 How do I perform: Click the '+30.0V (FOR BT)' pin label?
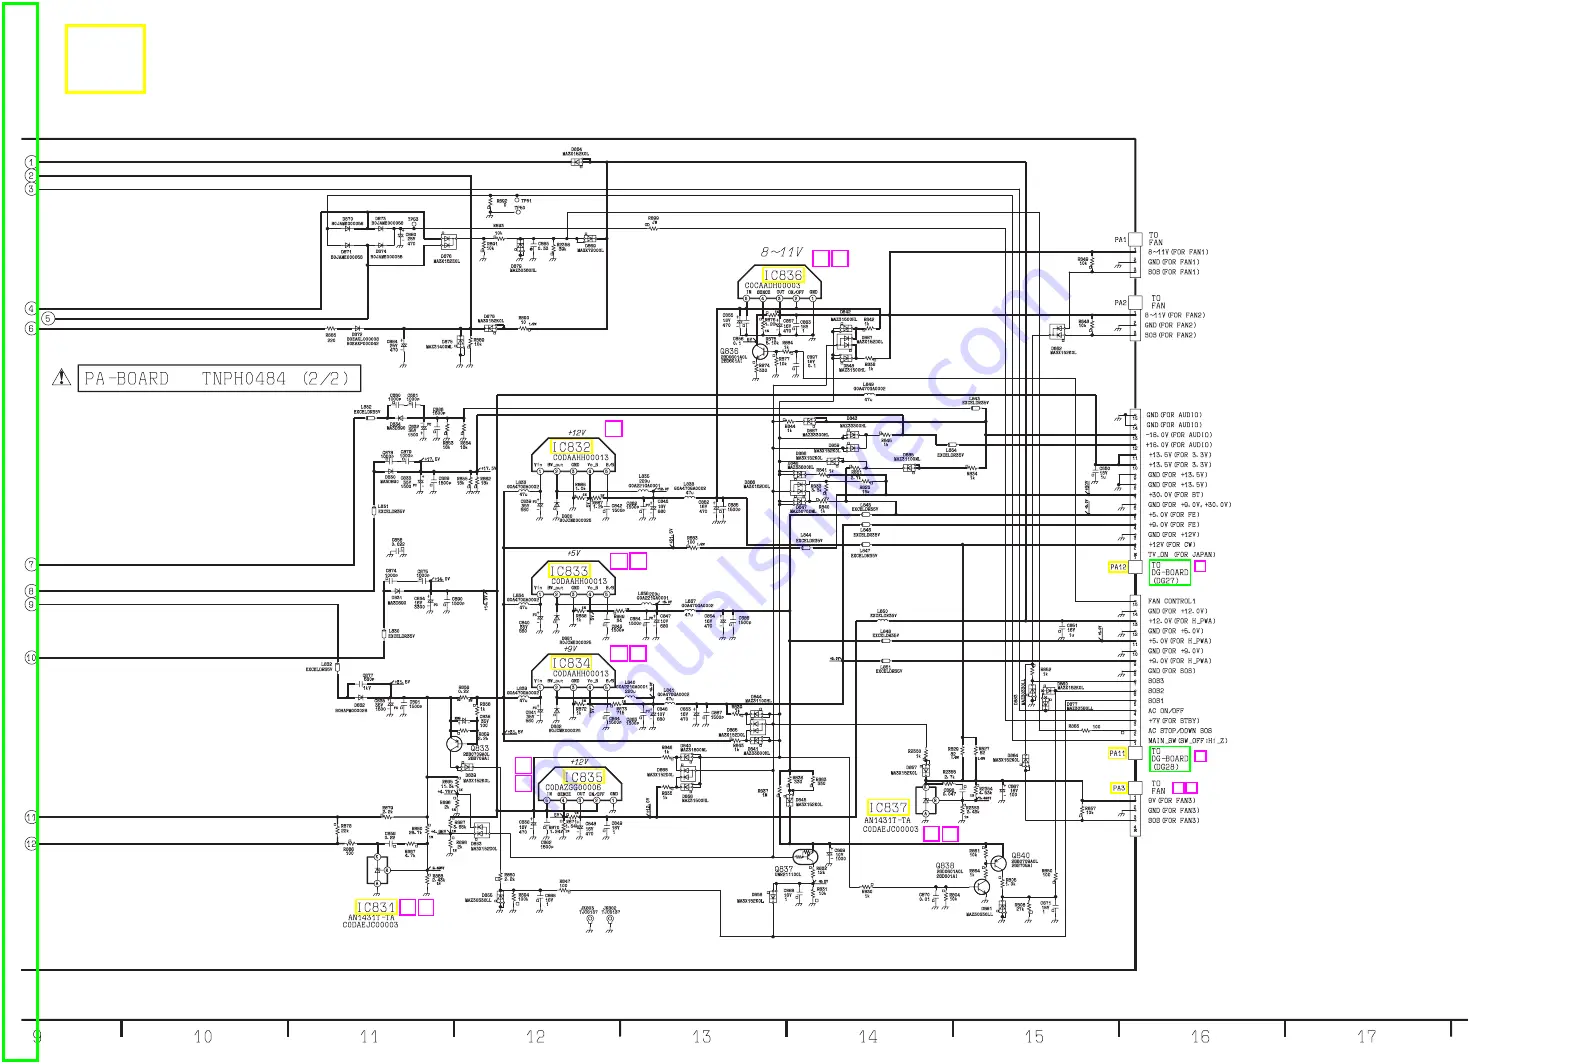coord(1176,495)
